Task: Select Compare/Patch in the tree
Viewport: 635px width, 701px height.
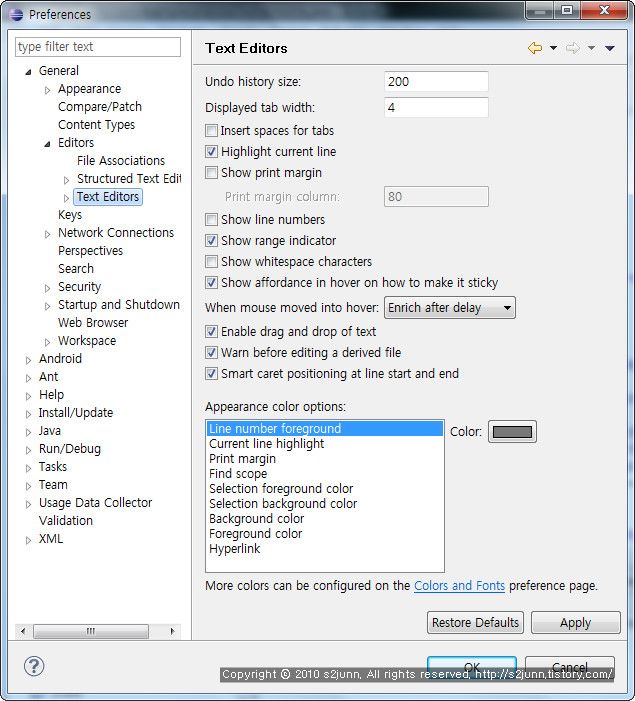Action: pos(100,107)
